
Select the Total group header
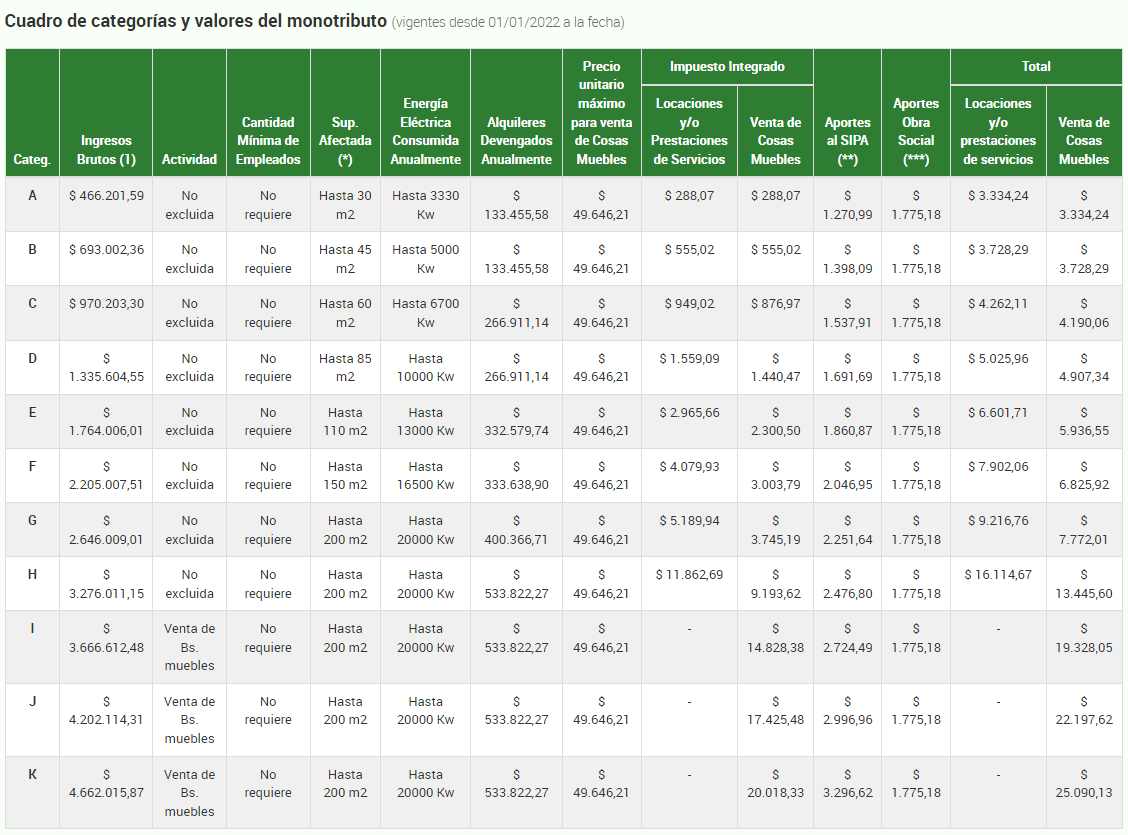pyautogui.click(x=1035, y=67)
